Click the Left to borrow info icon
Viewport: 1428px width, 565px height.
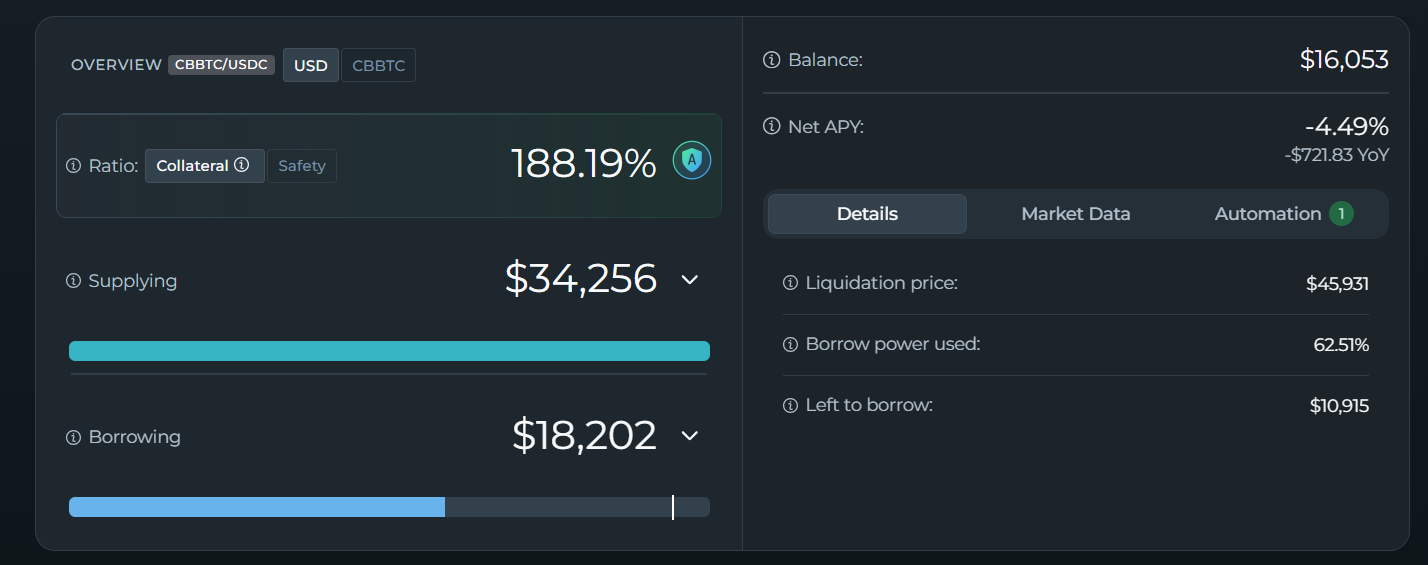pyautogui.click(x=790, y=405)
